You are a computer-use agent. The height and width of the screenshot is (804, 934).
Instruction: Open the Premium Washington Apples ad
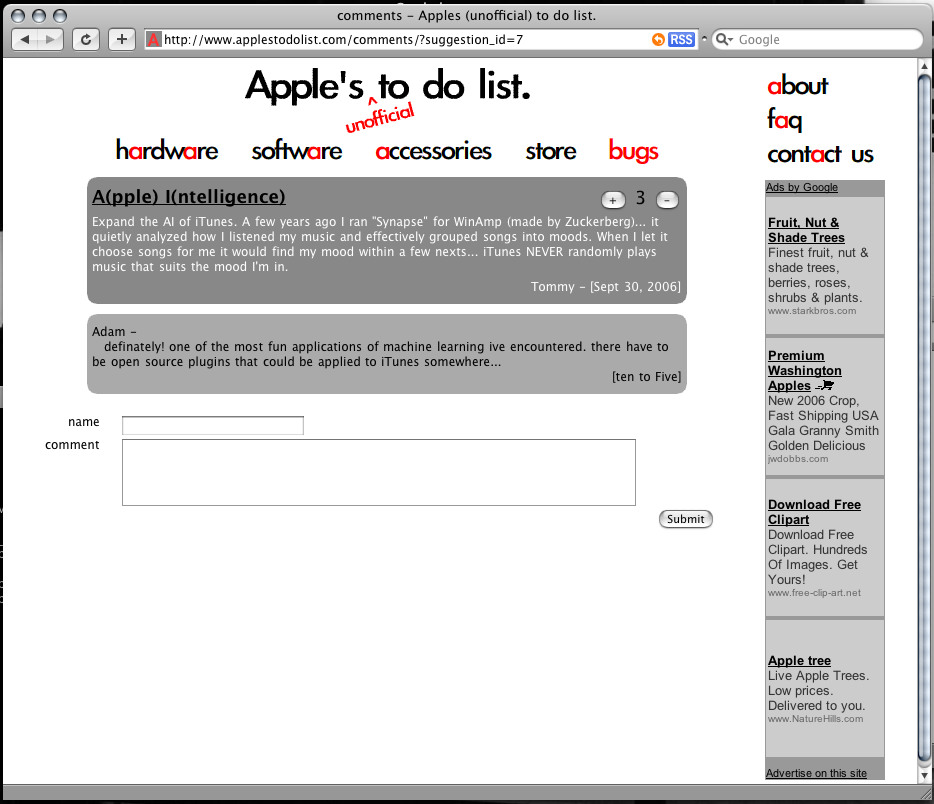point(805,370)
